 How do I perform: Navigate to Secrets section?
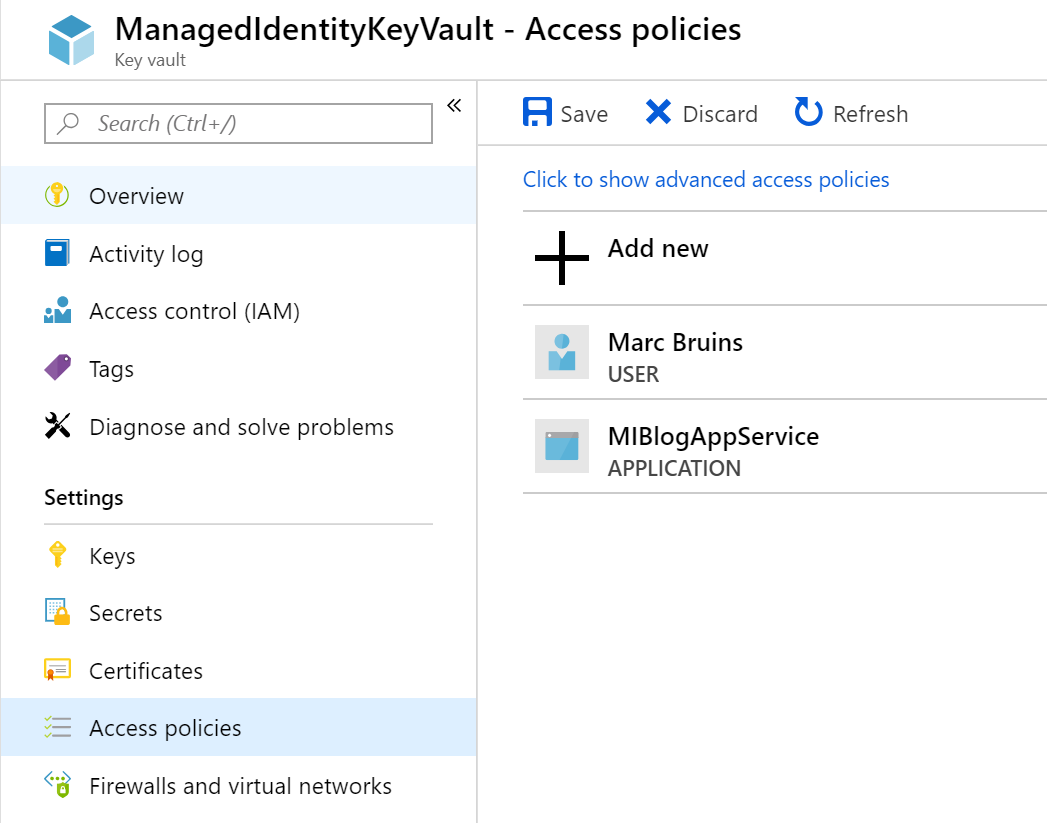[x=125, y=613]
